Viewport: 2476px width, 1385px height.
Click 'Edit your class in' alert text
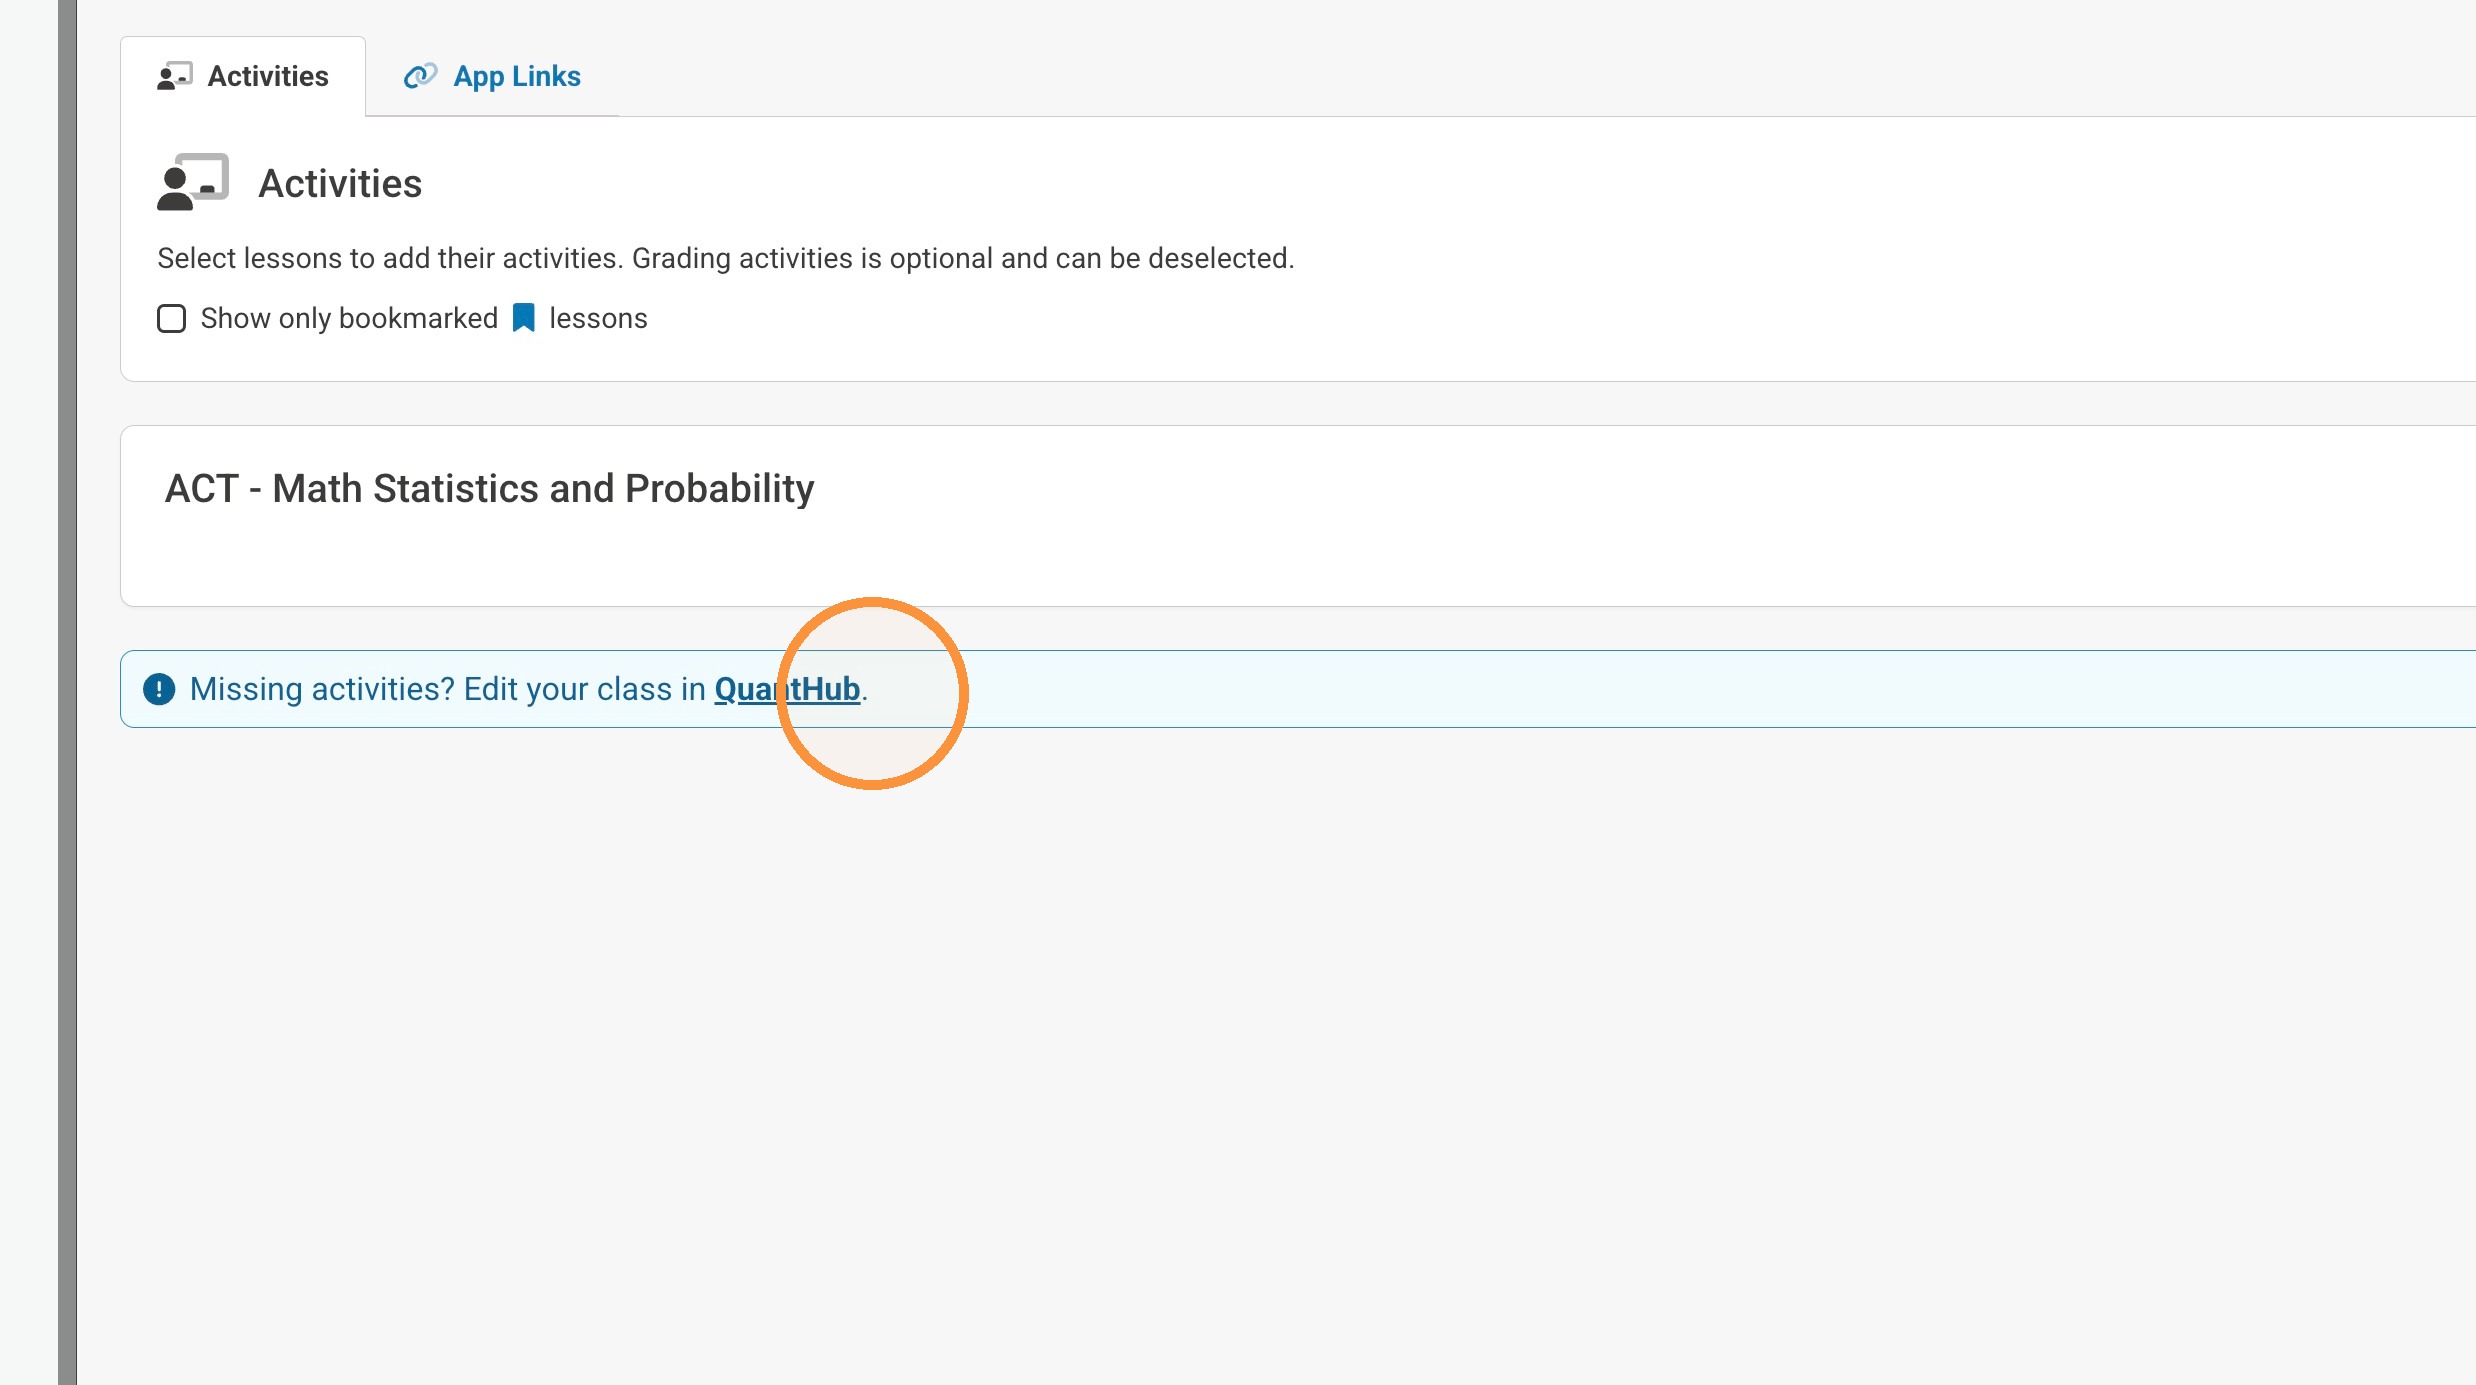[x=585, y=689]
